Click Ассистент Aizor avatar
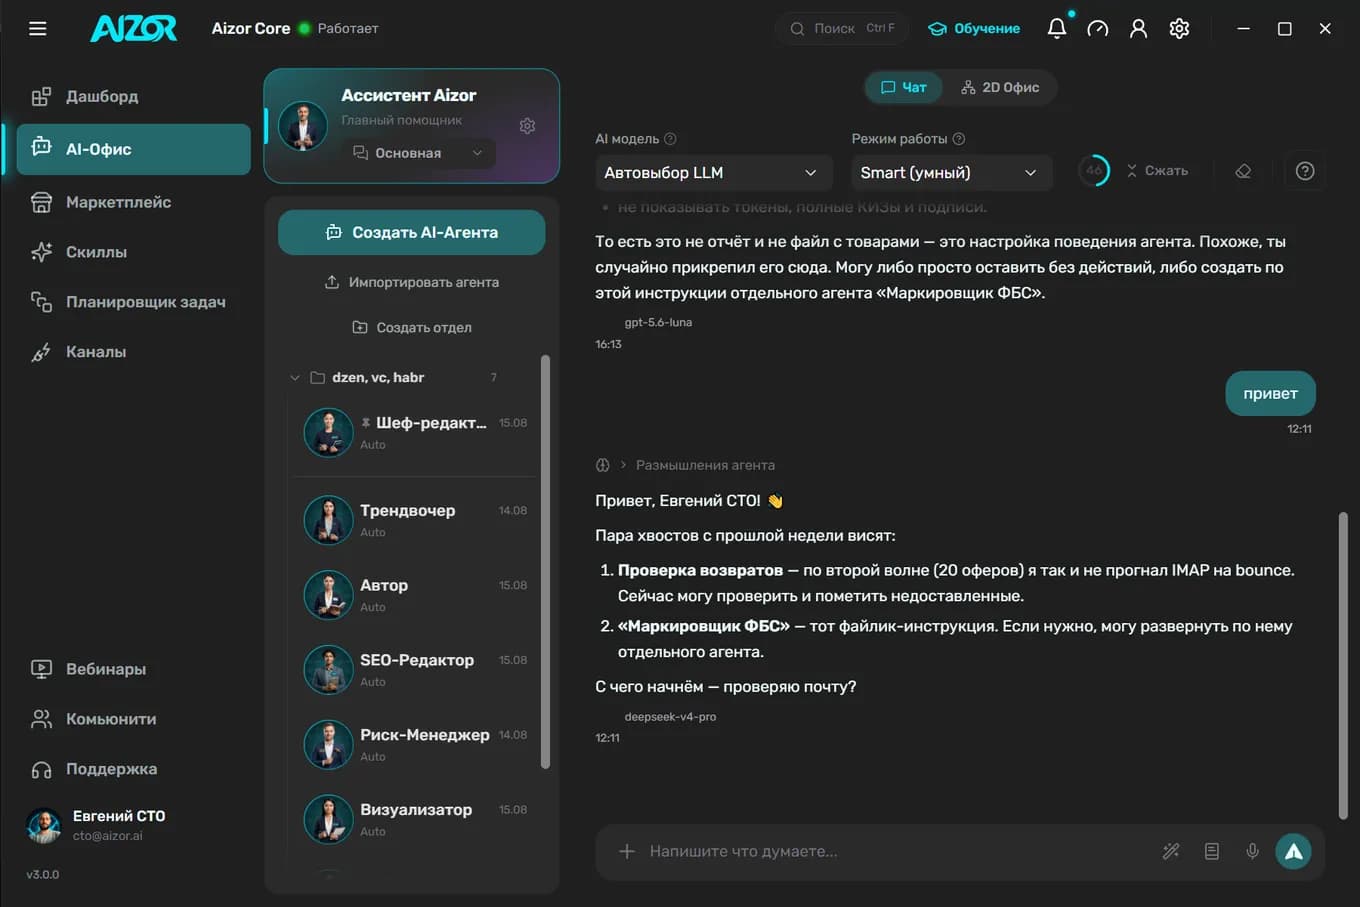This screenshot has width=1360, height=907. 303,126
